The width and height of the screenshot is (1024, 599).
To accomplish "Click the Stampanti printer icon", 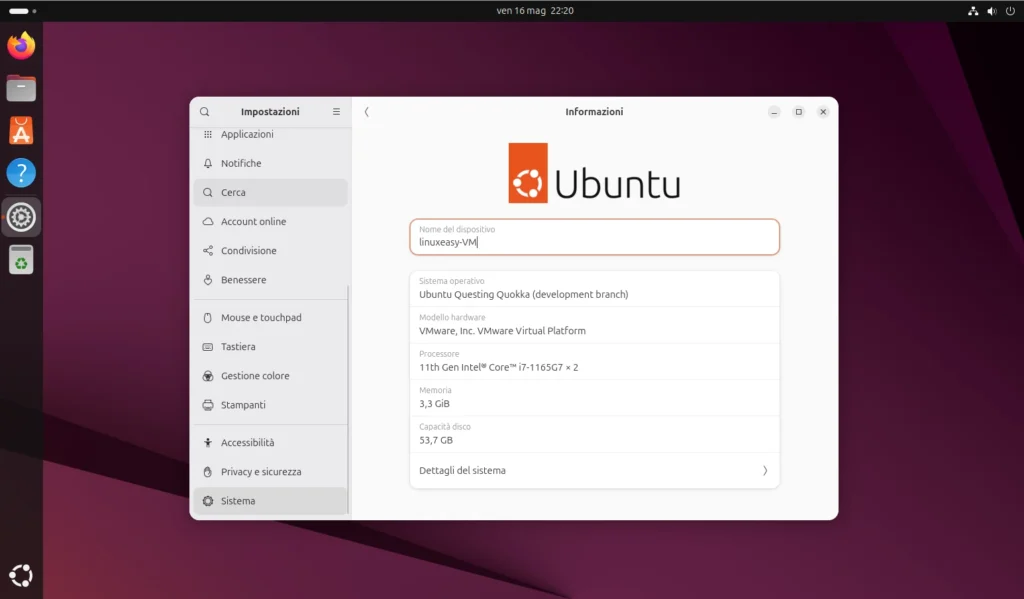I will click(208, 405).
